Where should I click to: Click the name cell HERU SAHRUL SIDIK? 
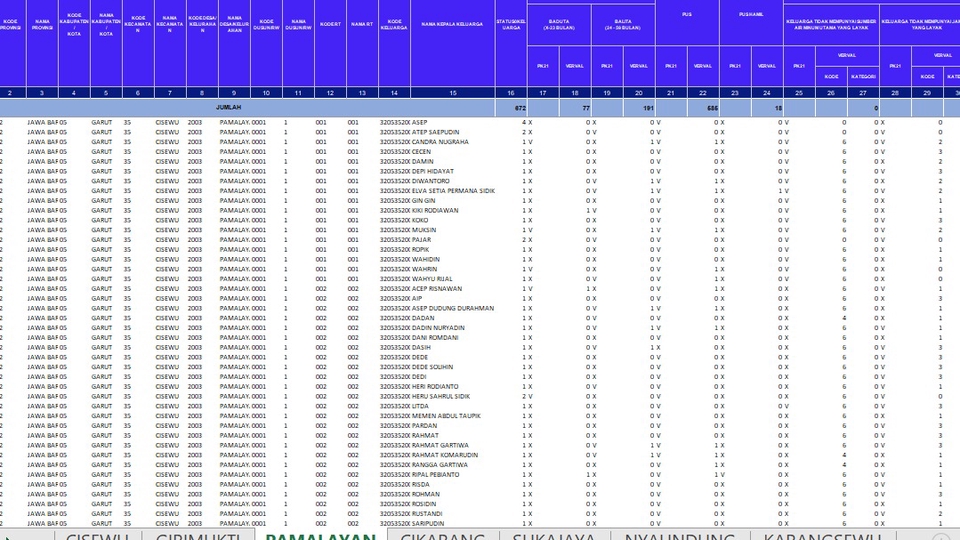click(x=441, y=397)
